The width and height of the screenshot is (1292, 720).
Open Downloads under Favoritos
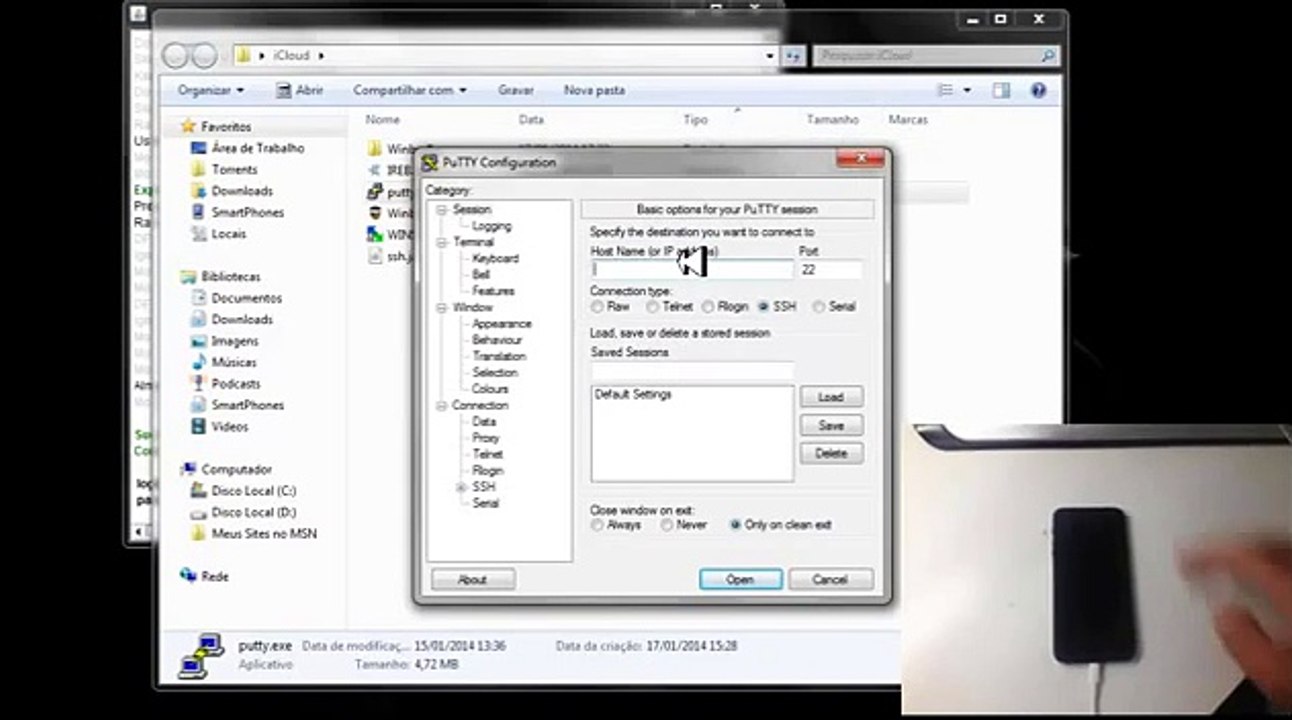[242, 191]
